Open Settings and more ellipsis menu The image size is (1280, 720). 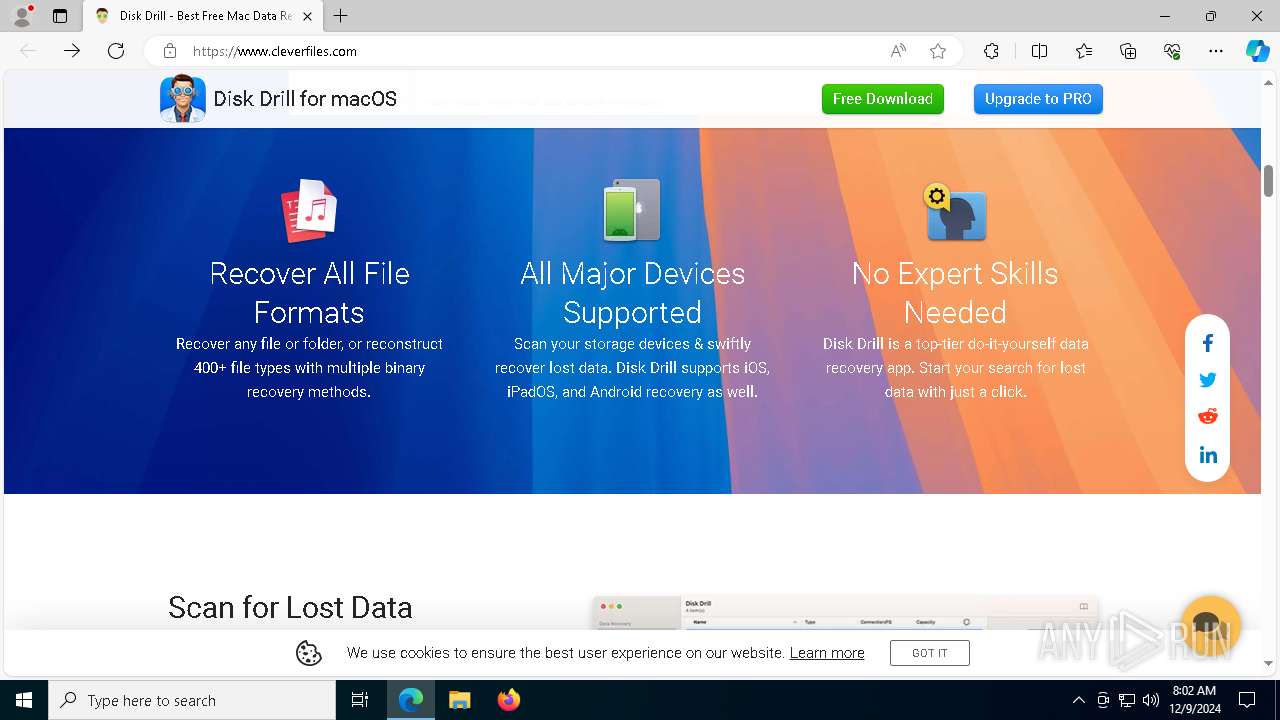click(1216, 51)
